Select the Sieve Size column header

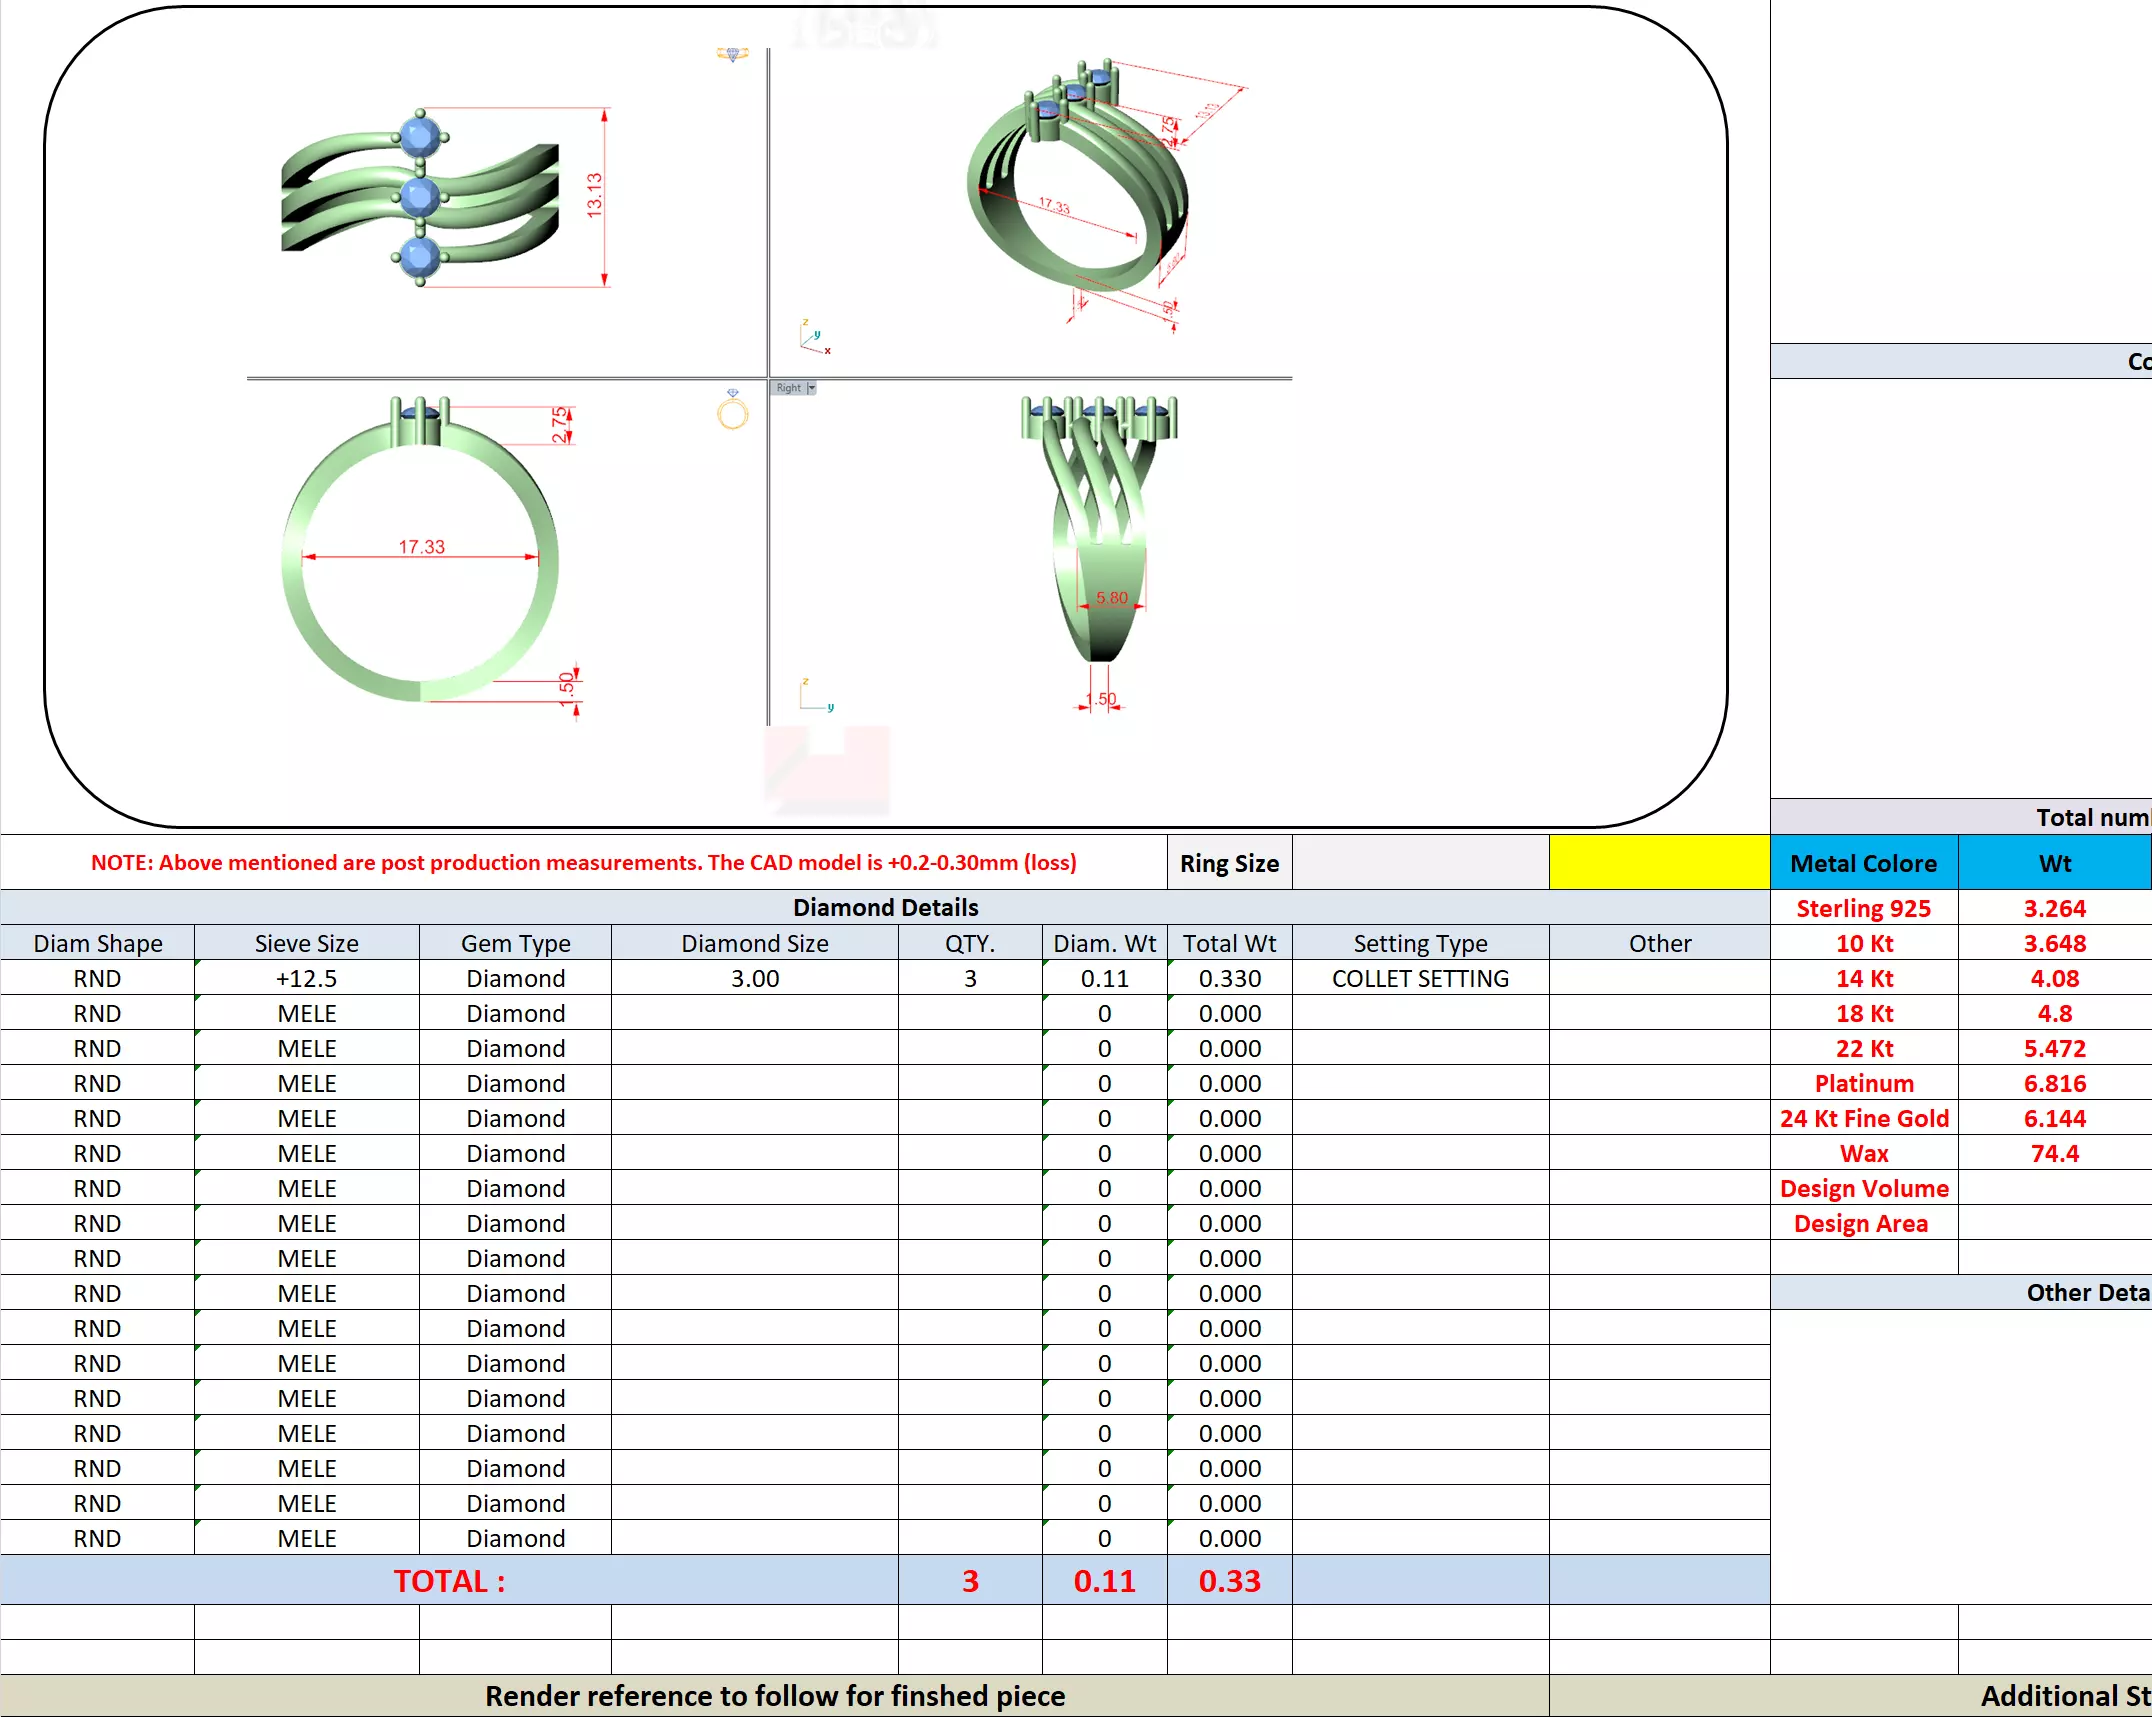[x=306, y=943]
